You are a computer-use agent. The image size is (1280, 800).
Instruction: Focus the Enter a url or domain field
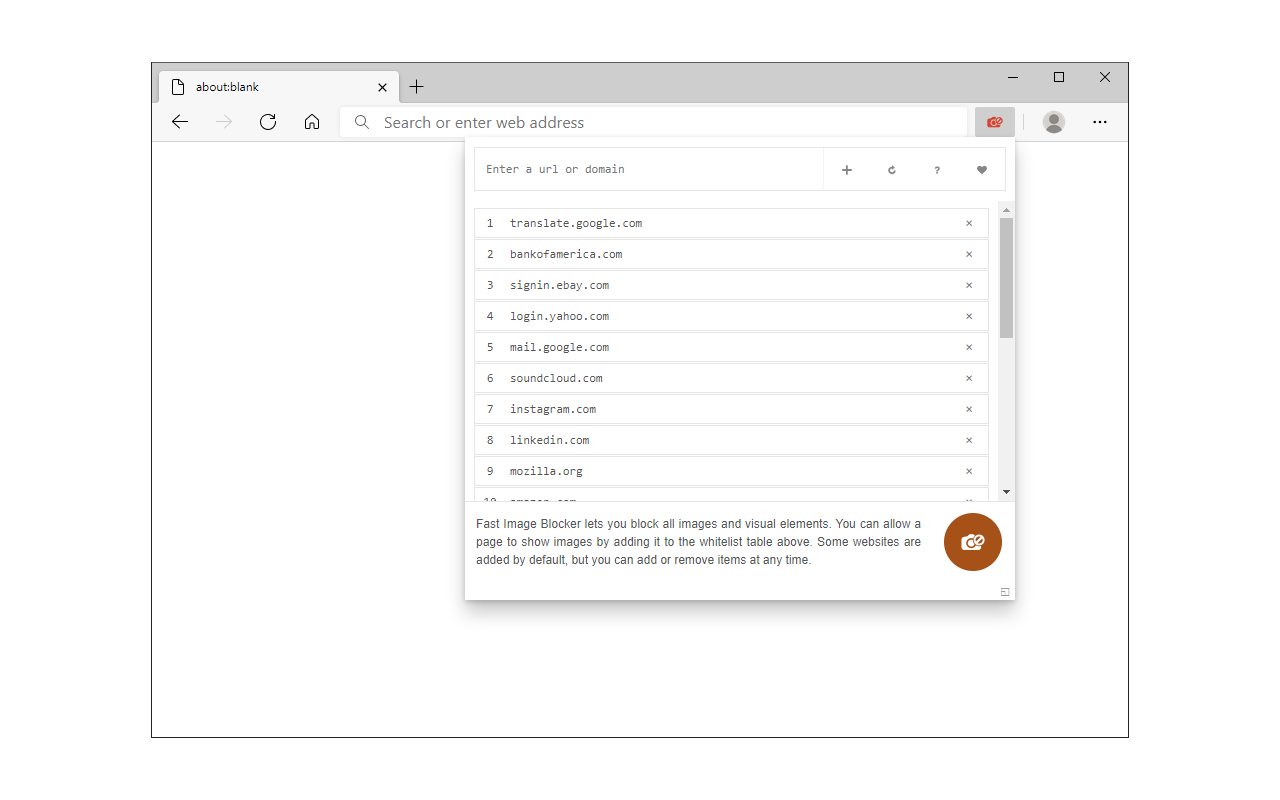pos(649,170)
